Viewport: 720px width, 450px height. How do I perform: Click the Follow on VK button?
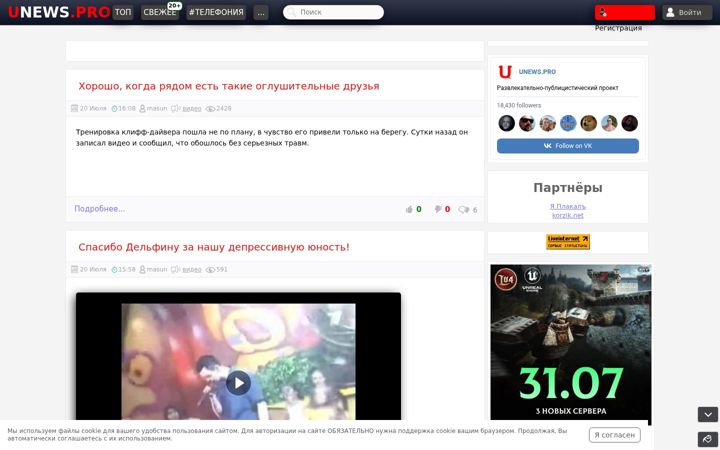pyautogui.click(x=568, y=146)
